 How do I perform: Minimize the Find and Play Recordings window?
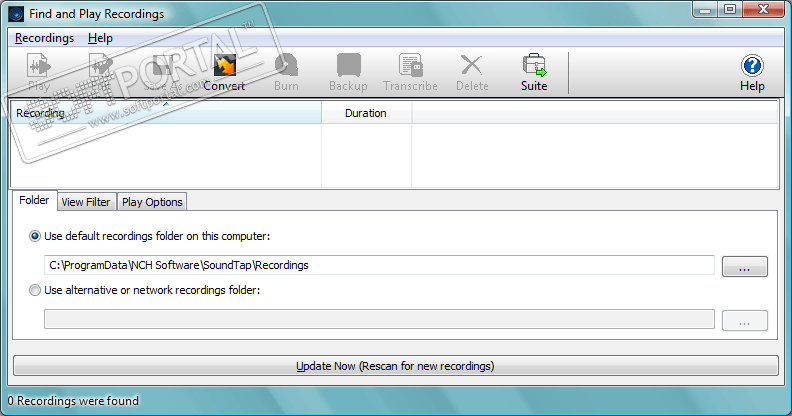705,9
